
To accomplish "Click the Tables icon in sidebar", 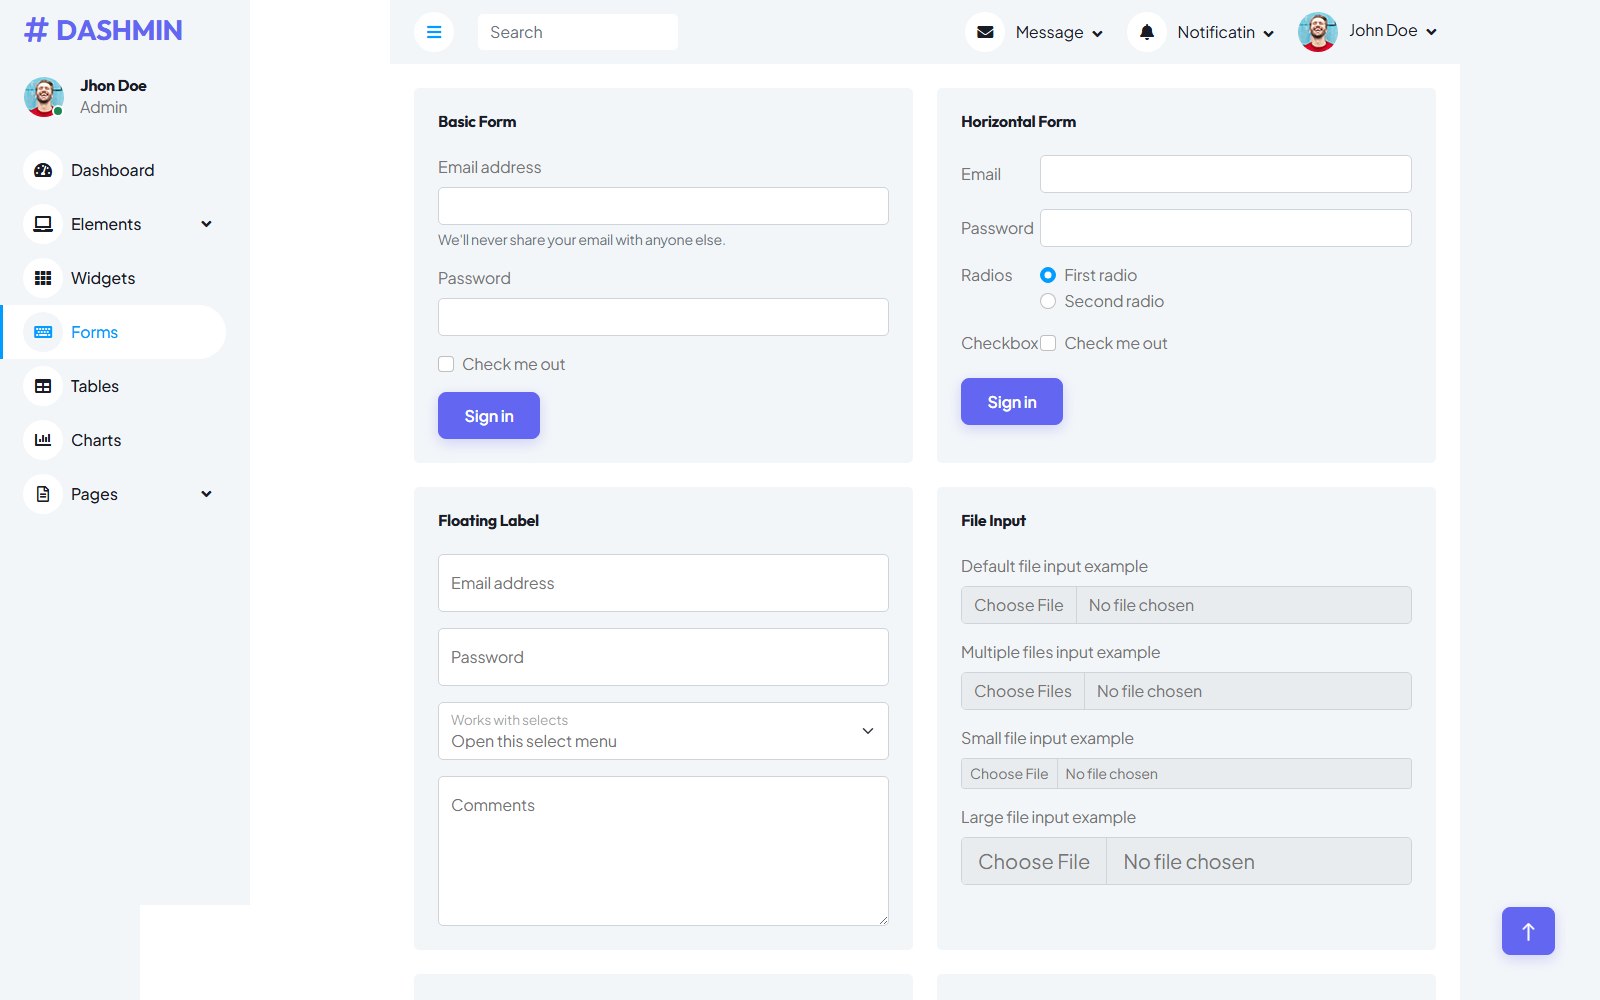I will tap(43, 386).
